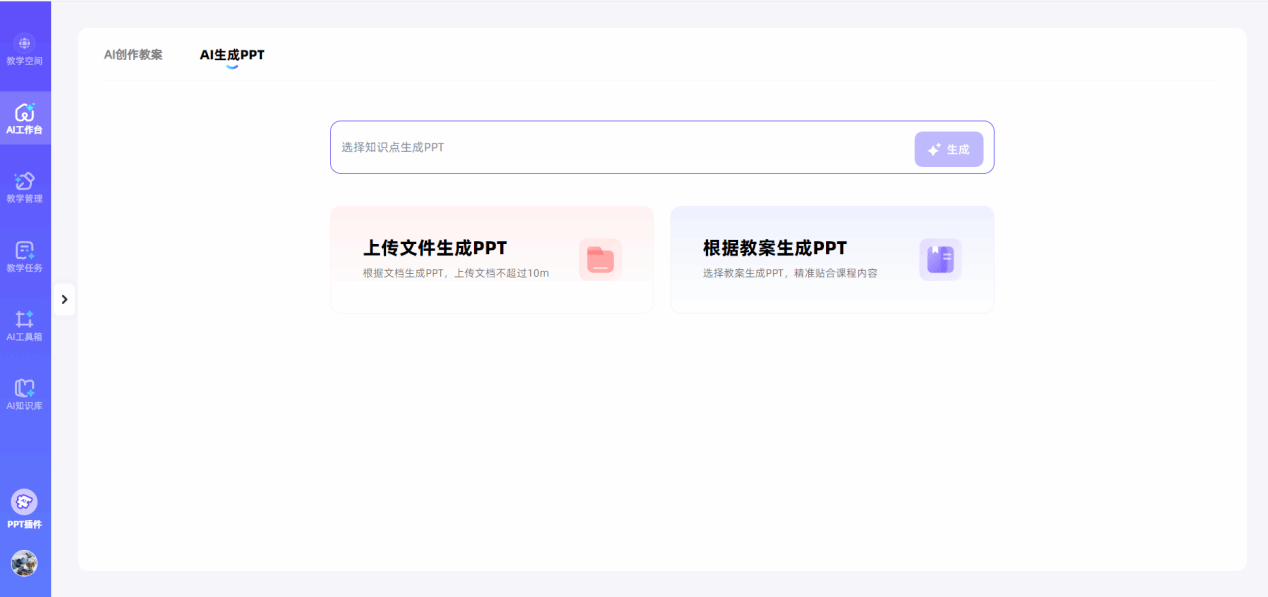The image size is (1268, 597).
Task: Select the AI生成PPT tab
Action: pos(232,55)
